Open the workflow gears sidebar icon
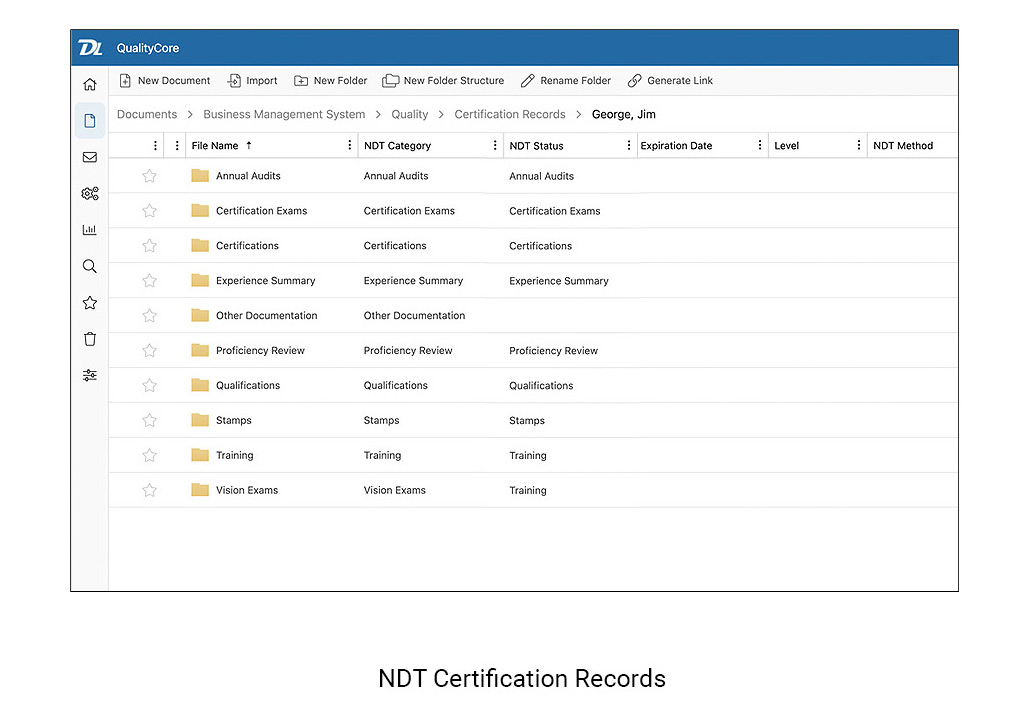The image size is (1024, 709). [90, 194]
